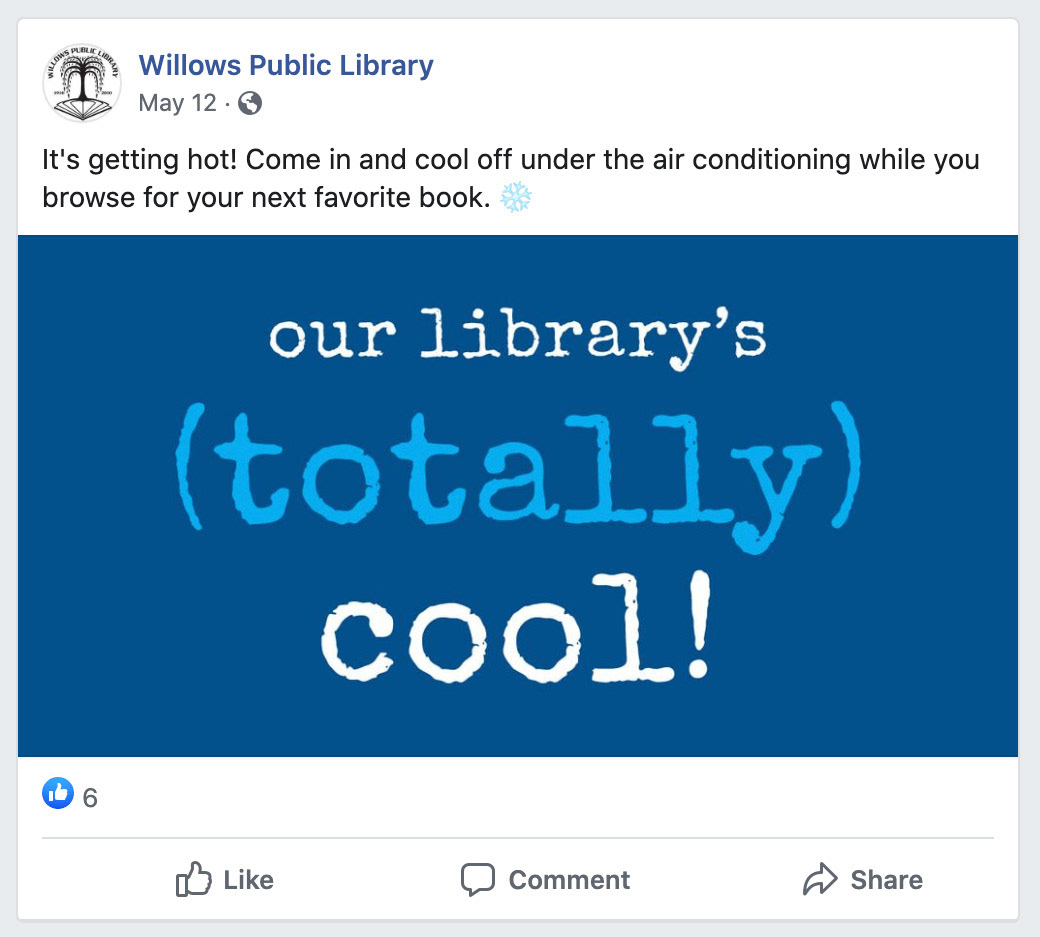
Task: Click the globe public audience icon
Action: click(x=250, y=103)
